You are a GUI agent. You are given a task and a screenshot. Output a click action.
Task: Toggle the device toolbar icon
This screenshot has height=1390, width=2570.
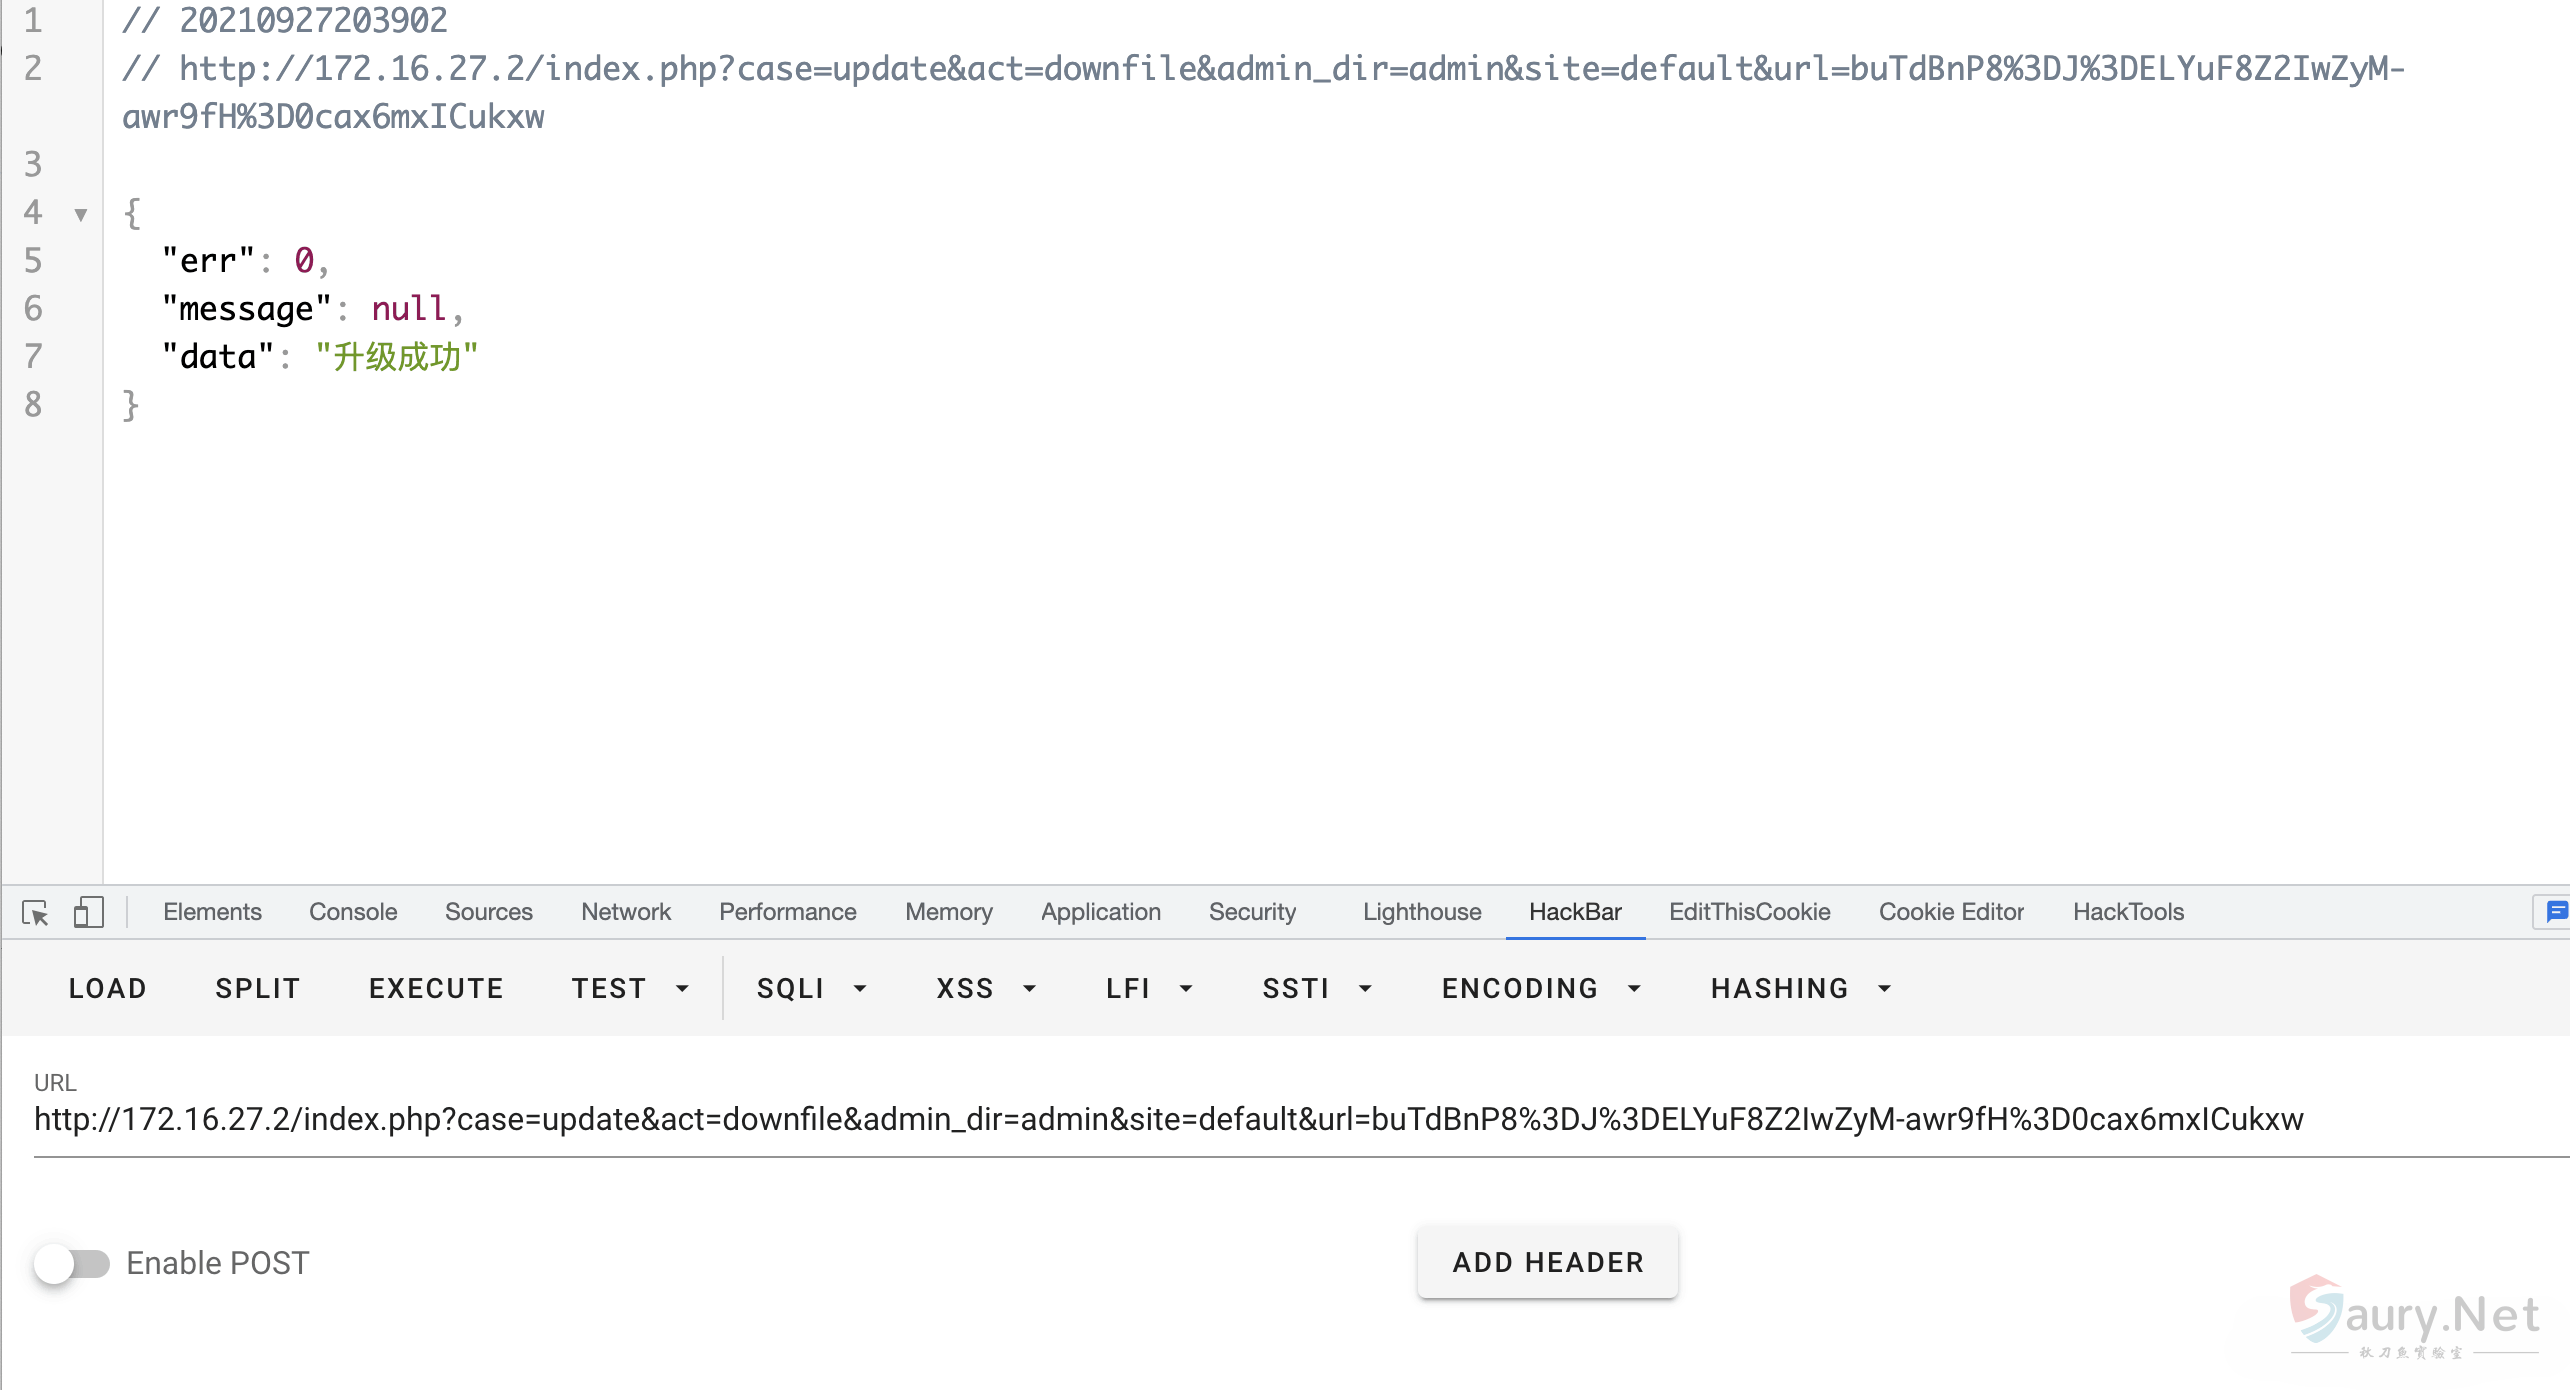(x=88, y=912)
